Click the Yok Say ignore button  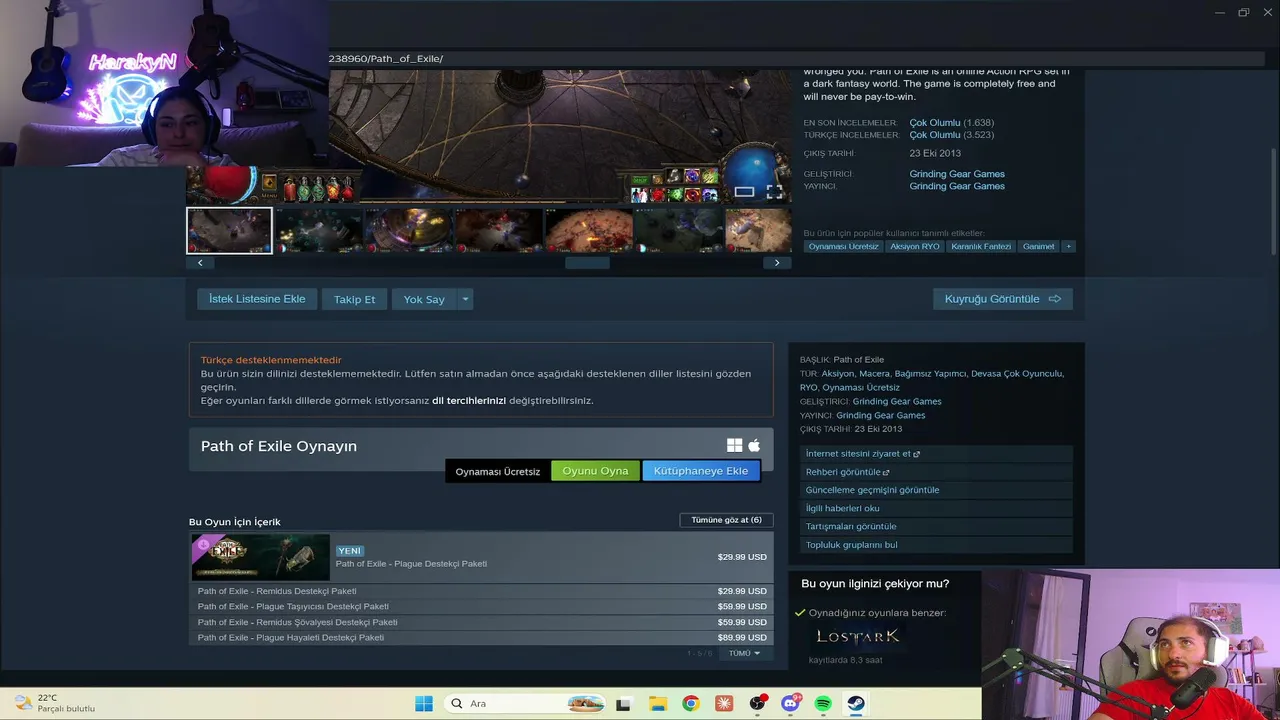pyautogui.click(x=424, y=299)
